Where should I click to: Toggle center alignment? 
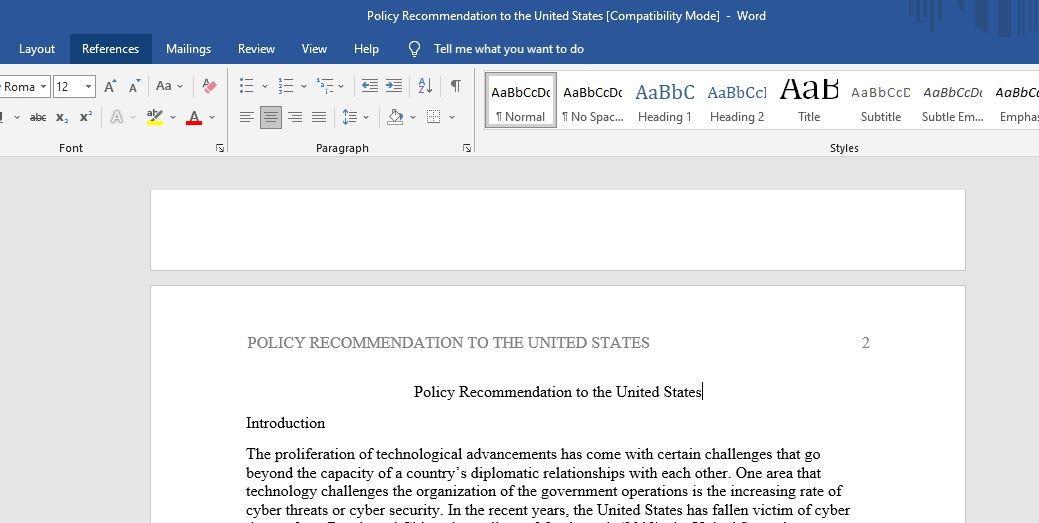pos(270,117)
